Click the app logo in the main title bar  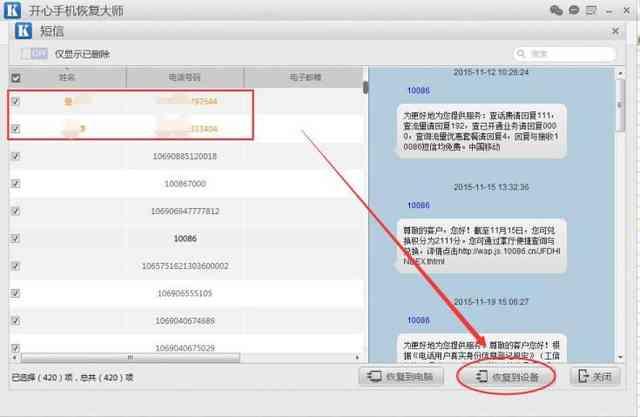[12, 10]
